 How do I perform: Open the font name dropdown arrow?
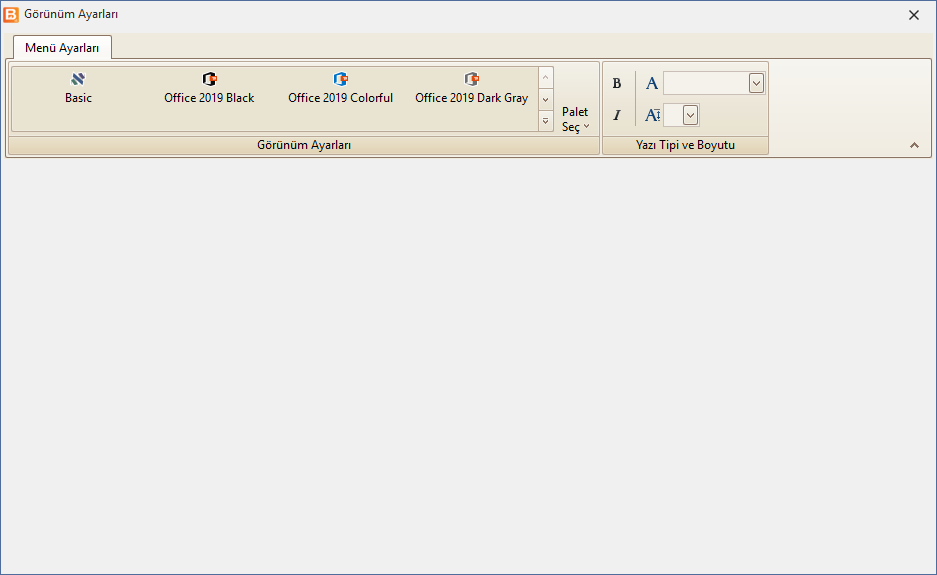tap(756, 83)
